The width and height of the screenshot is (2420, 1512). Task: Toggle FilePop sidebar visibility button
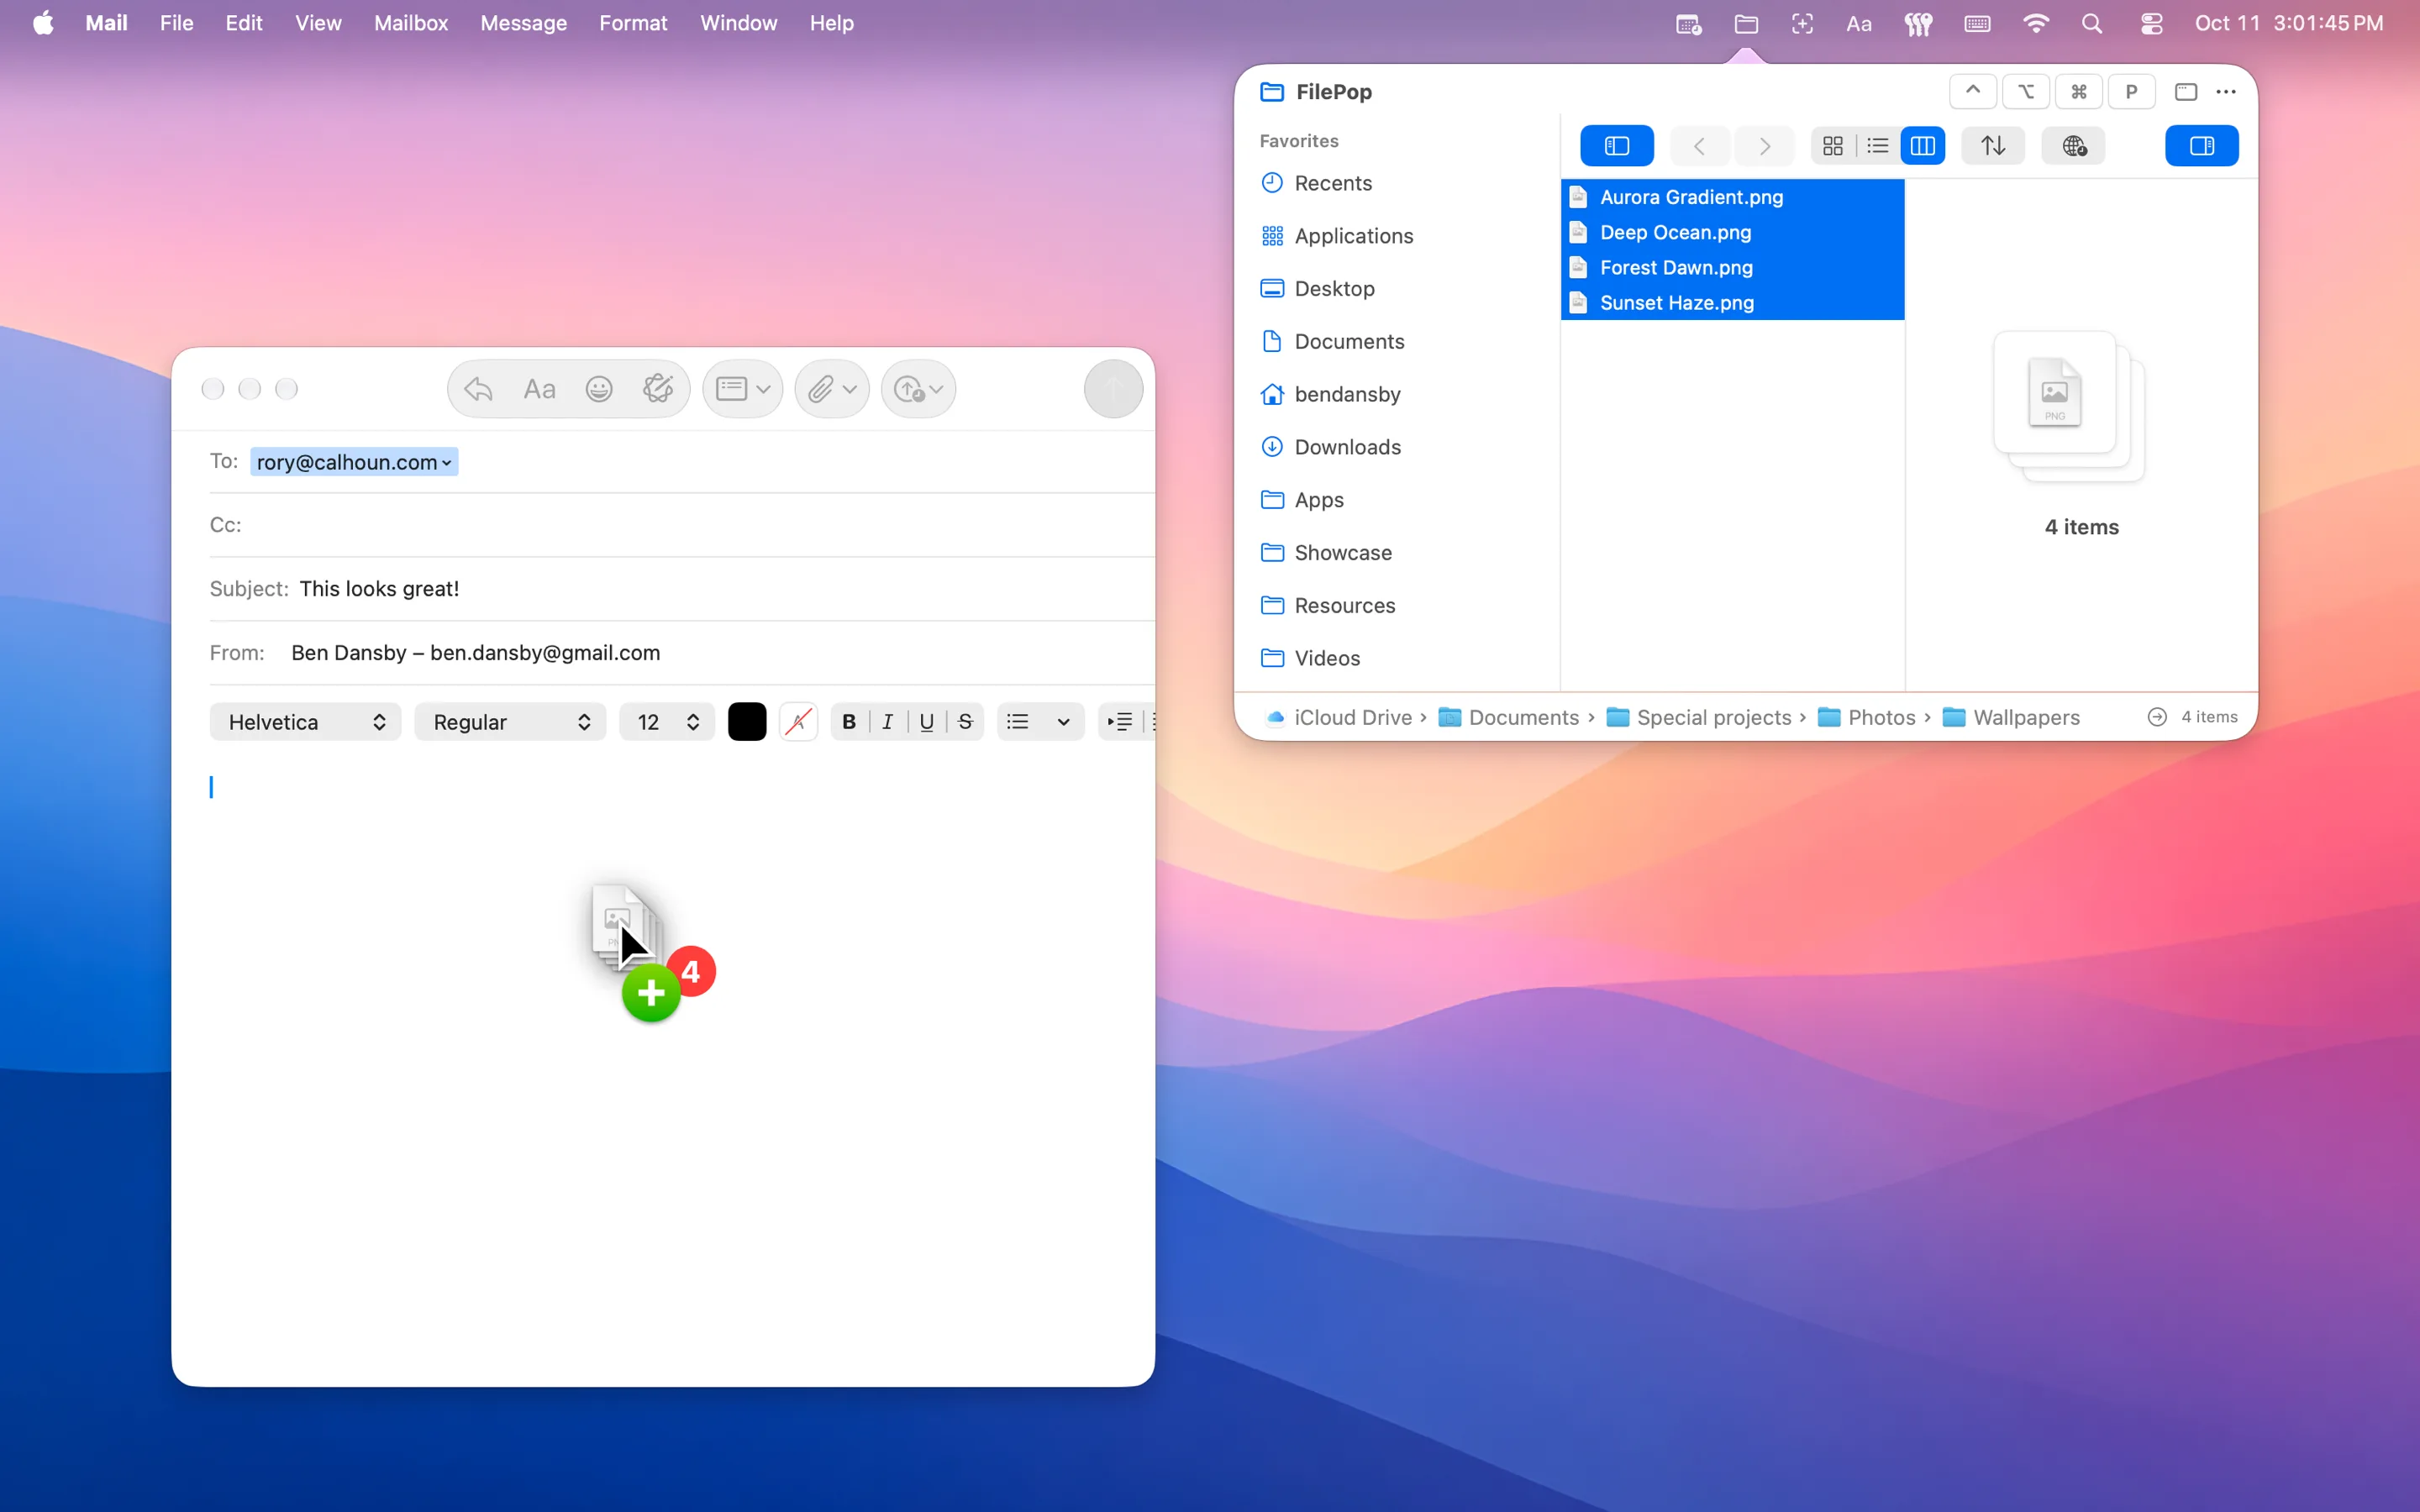[1616, 146]
